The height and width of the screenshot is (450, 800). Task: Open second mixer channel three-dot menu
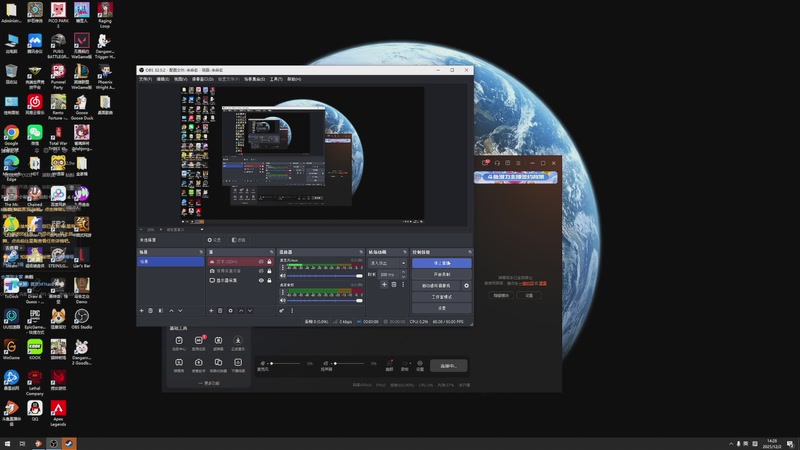(283, 292)
